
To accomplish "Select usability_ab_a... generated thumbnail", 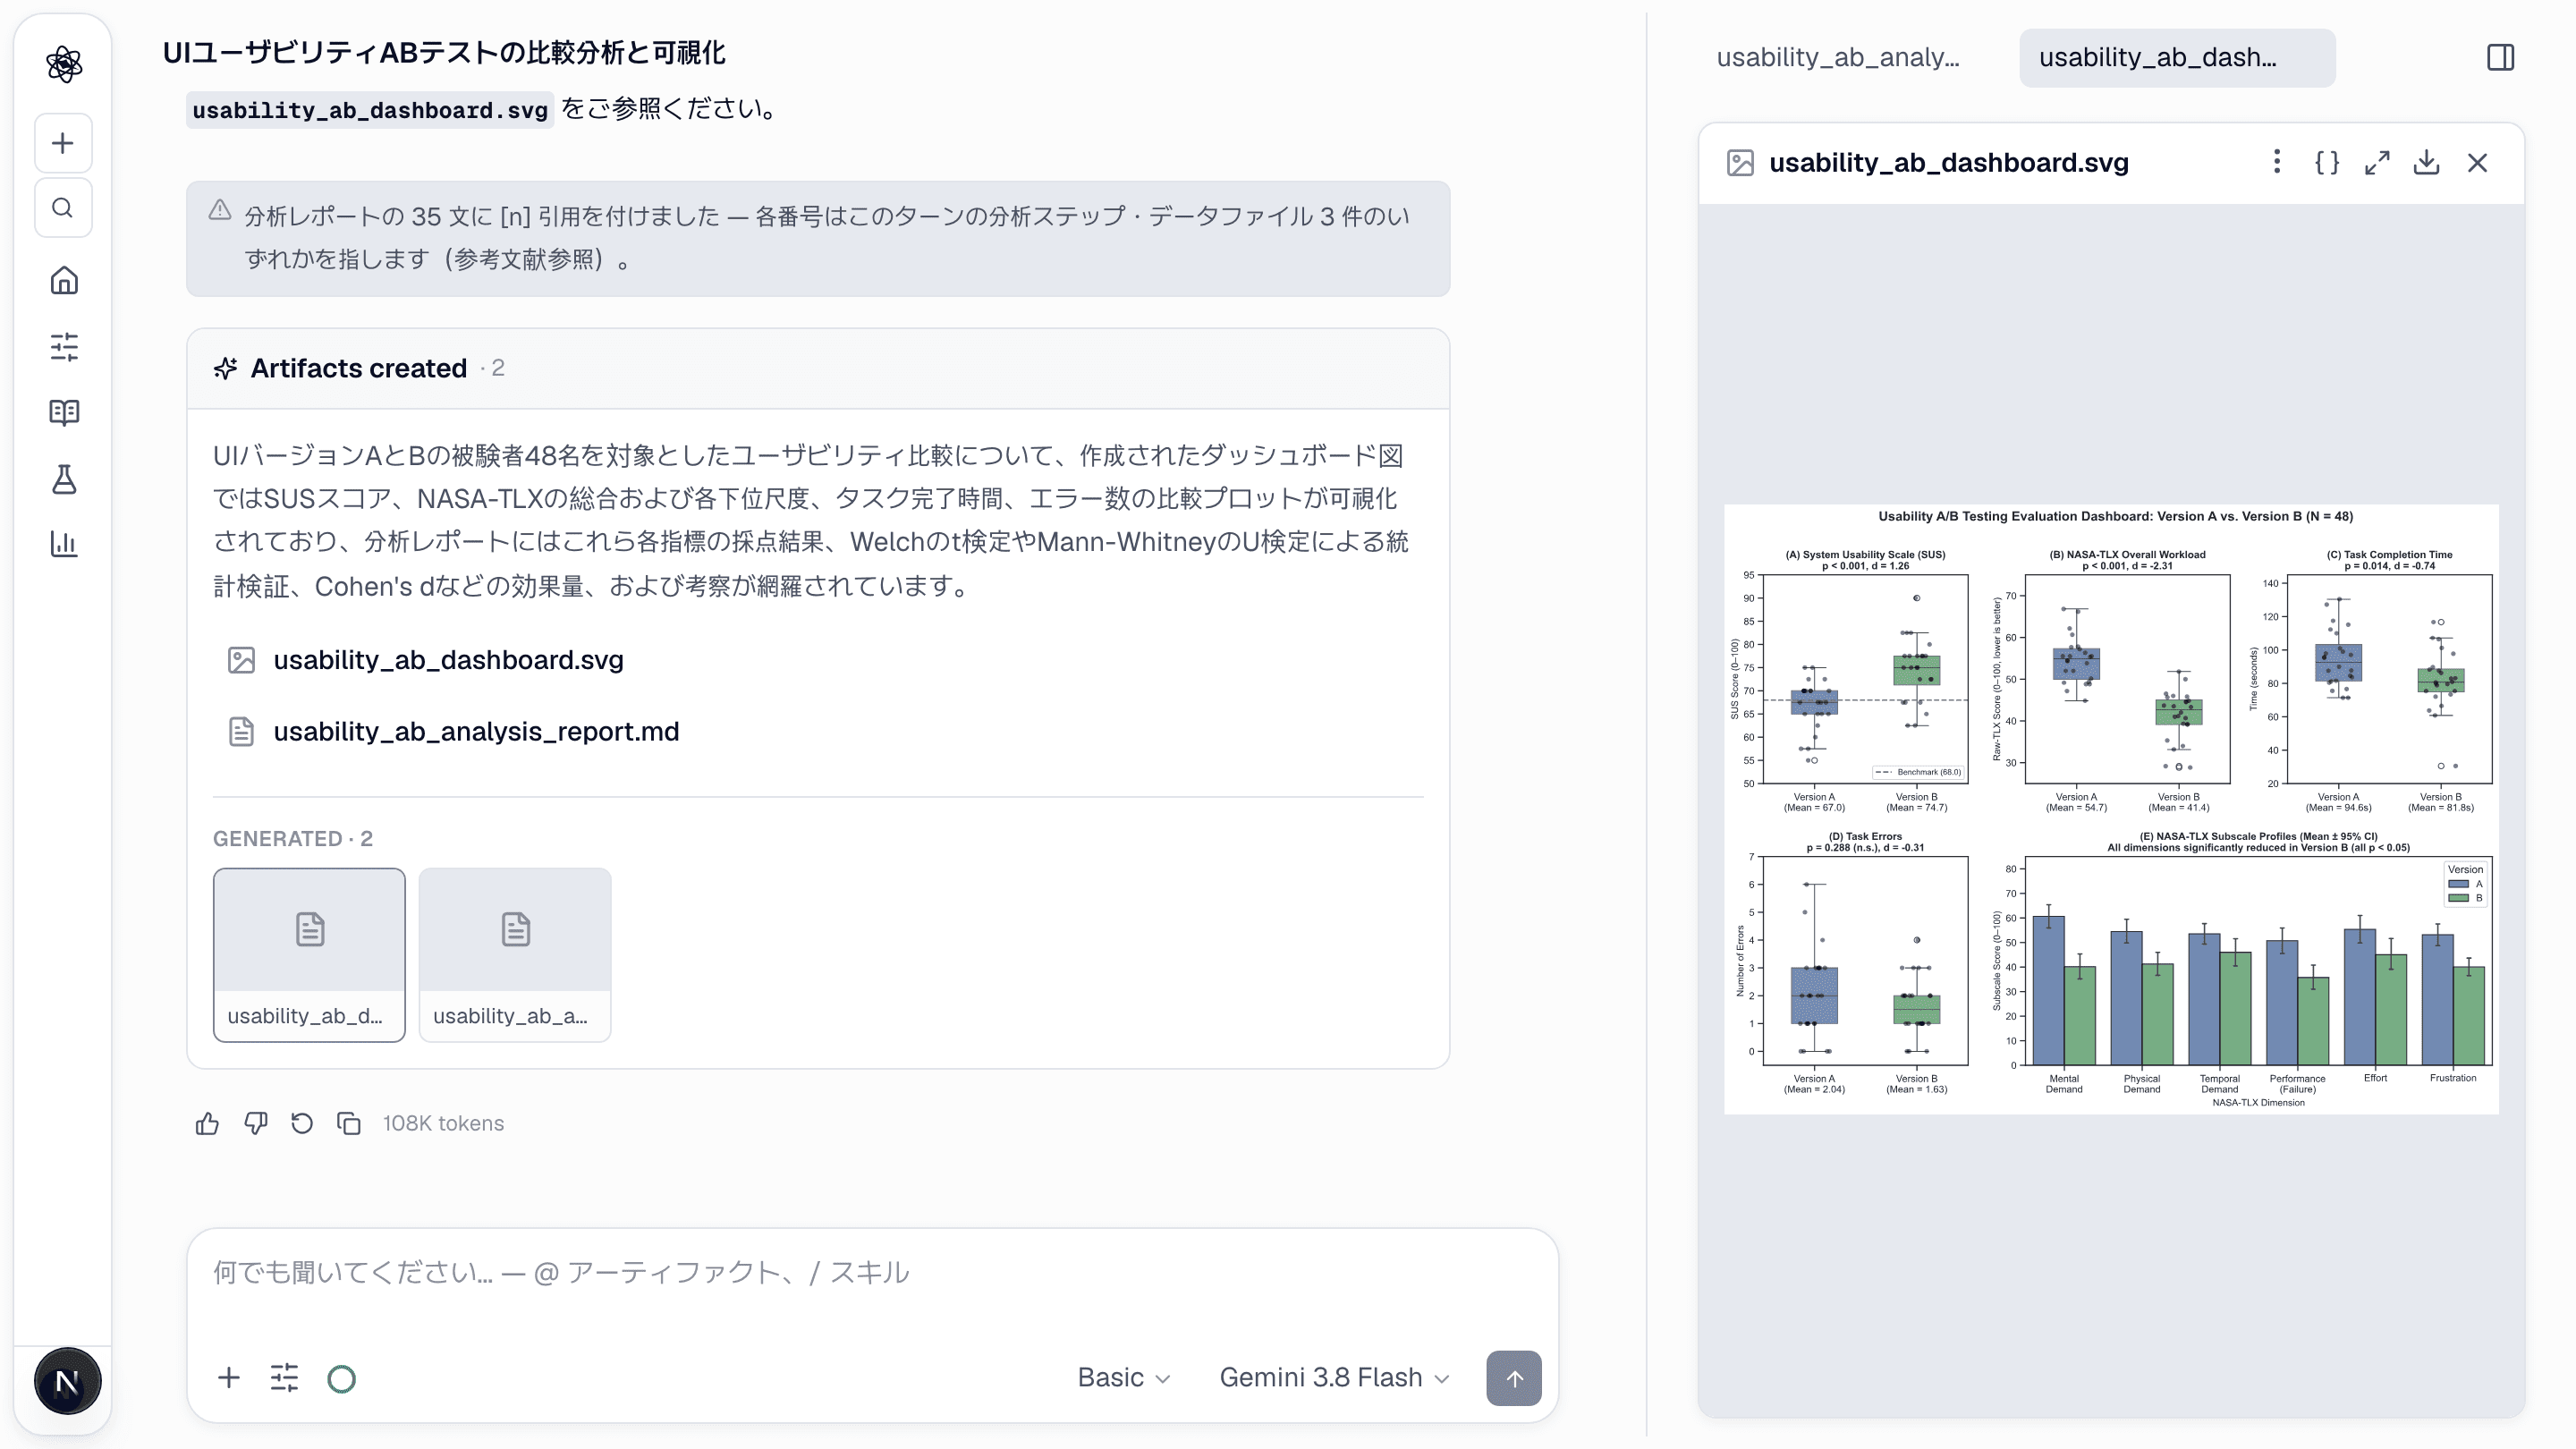I will (515, 955).
